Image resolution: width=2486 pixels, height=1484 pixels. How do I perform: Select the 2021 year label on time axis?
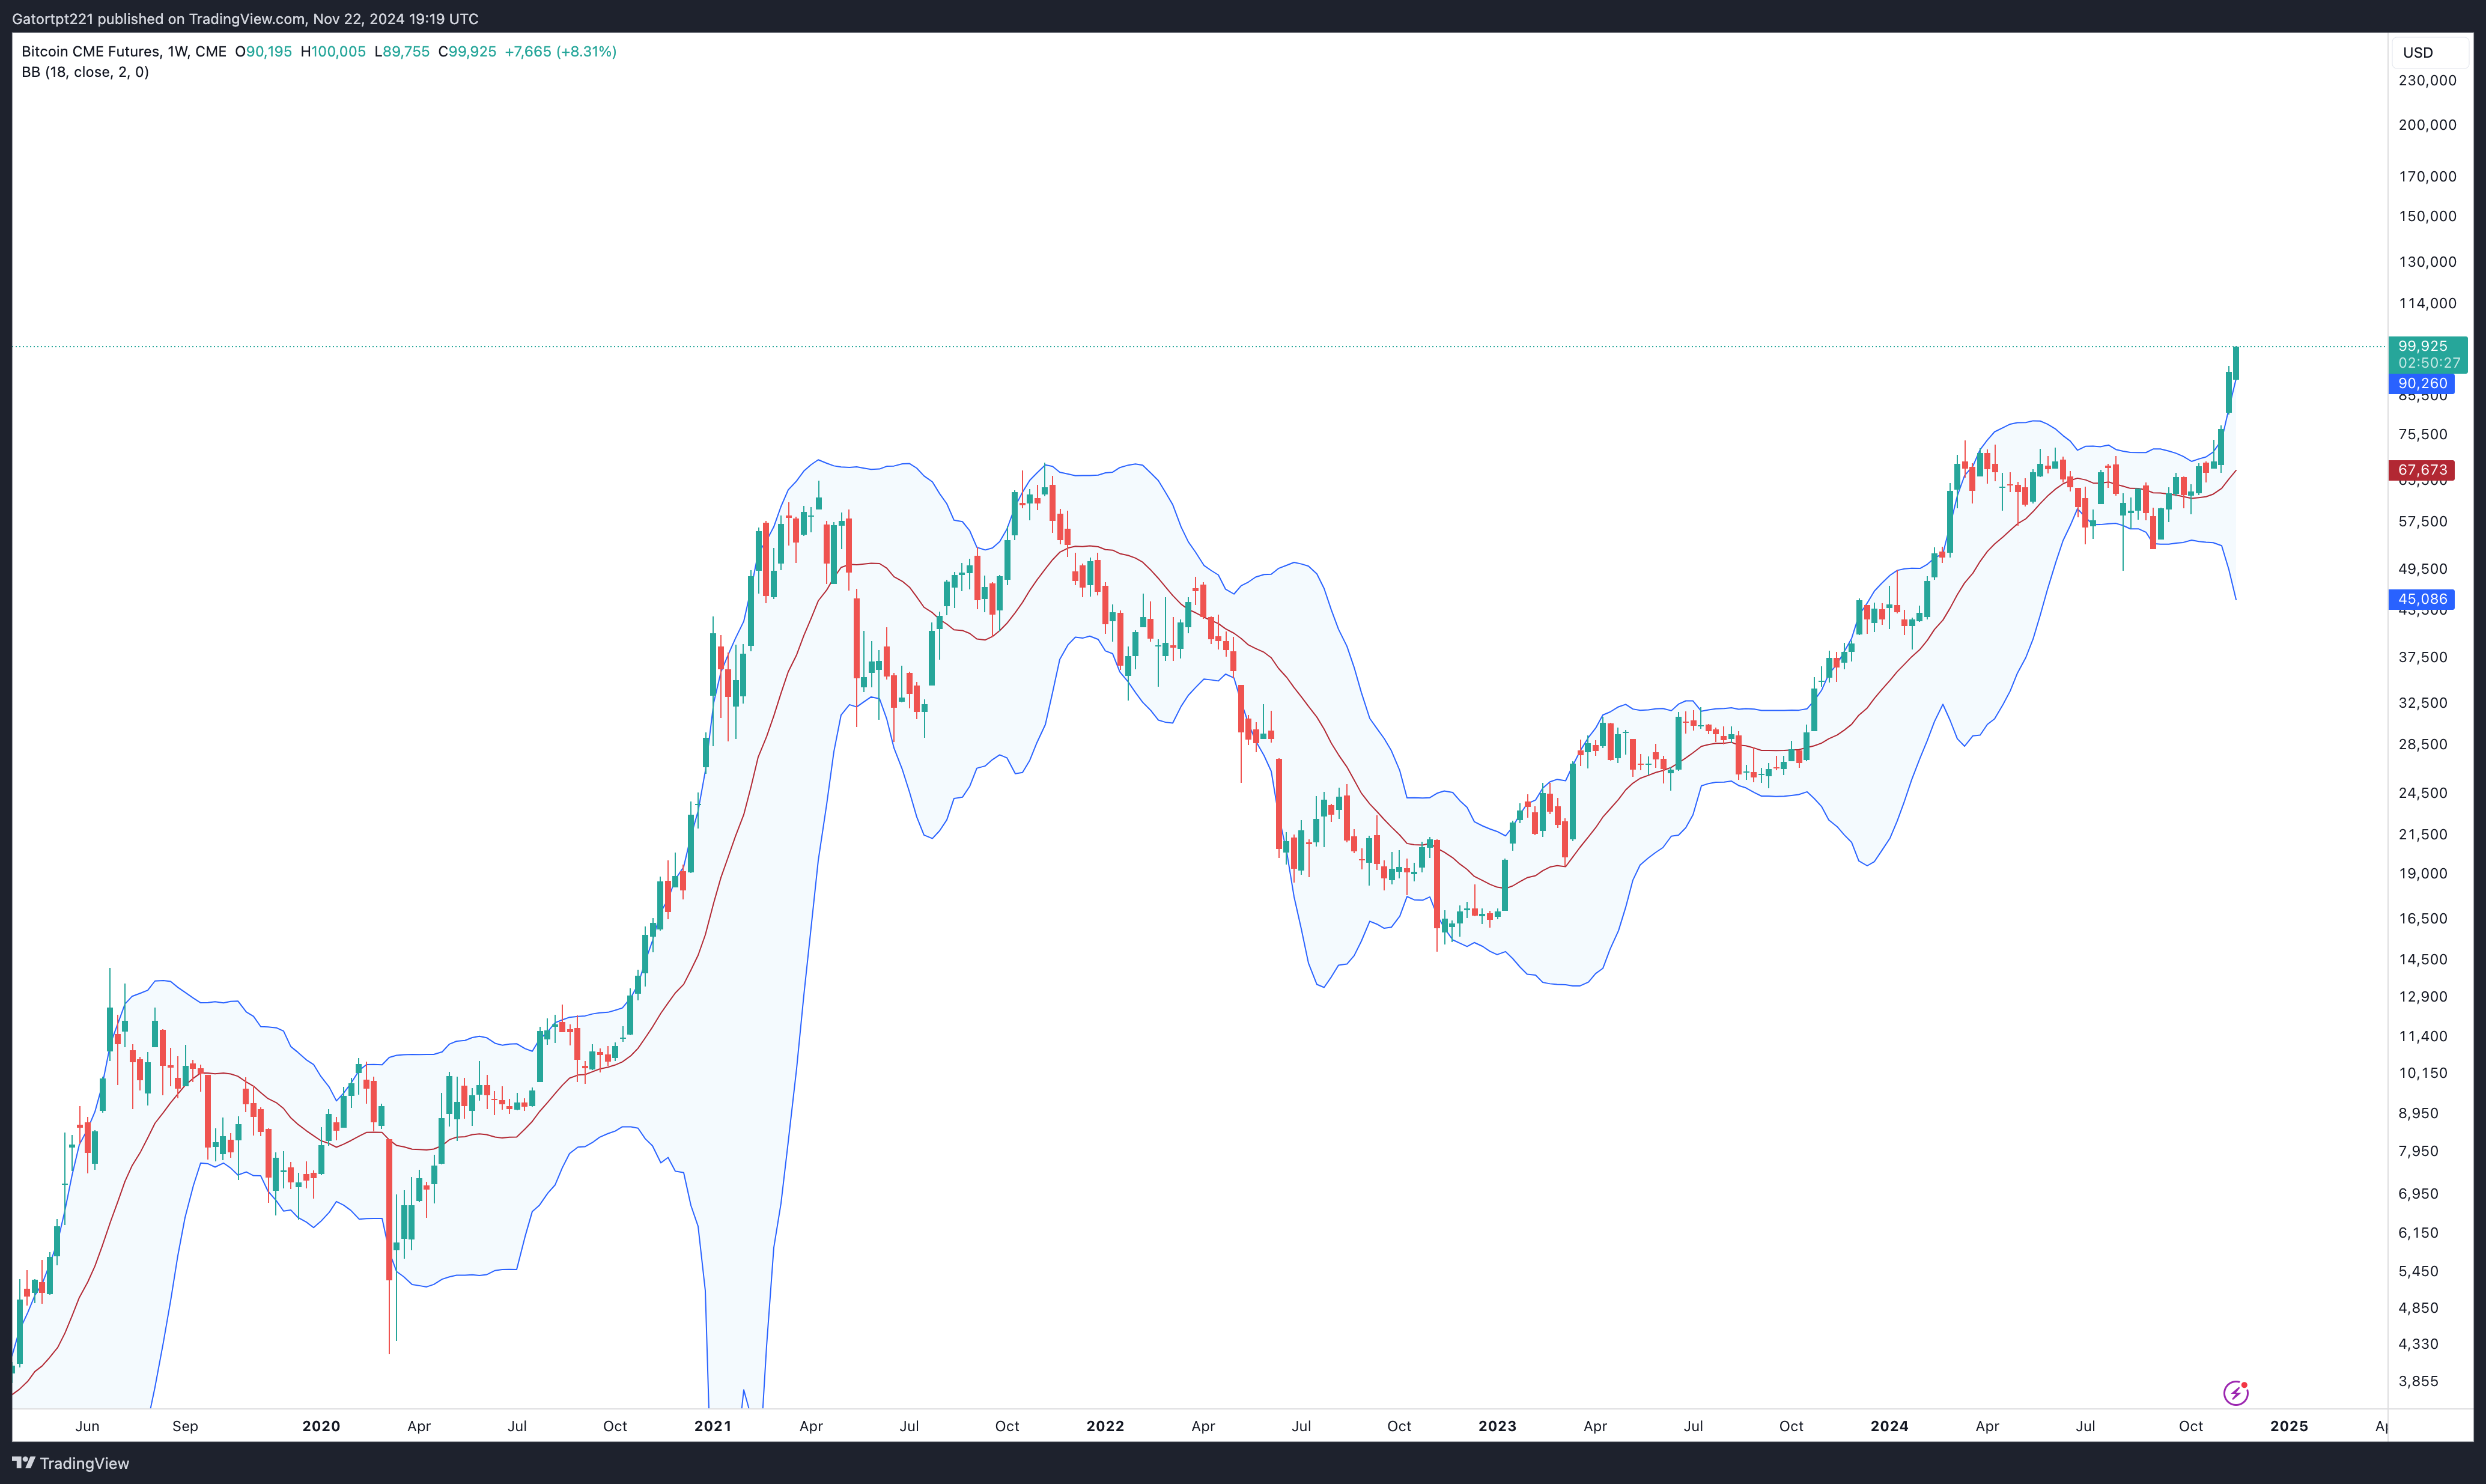(712, 1426)
